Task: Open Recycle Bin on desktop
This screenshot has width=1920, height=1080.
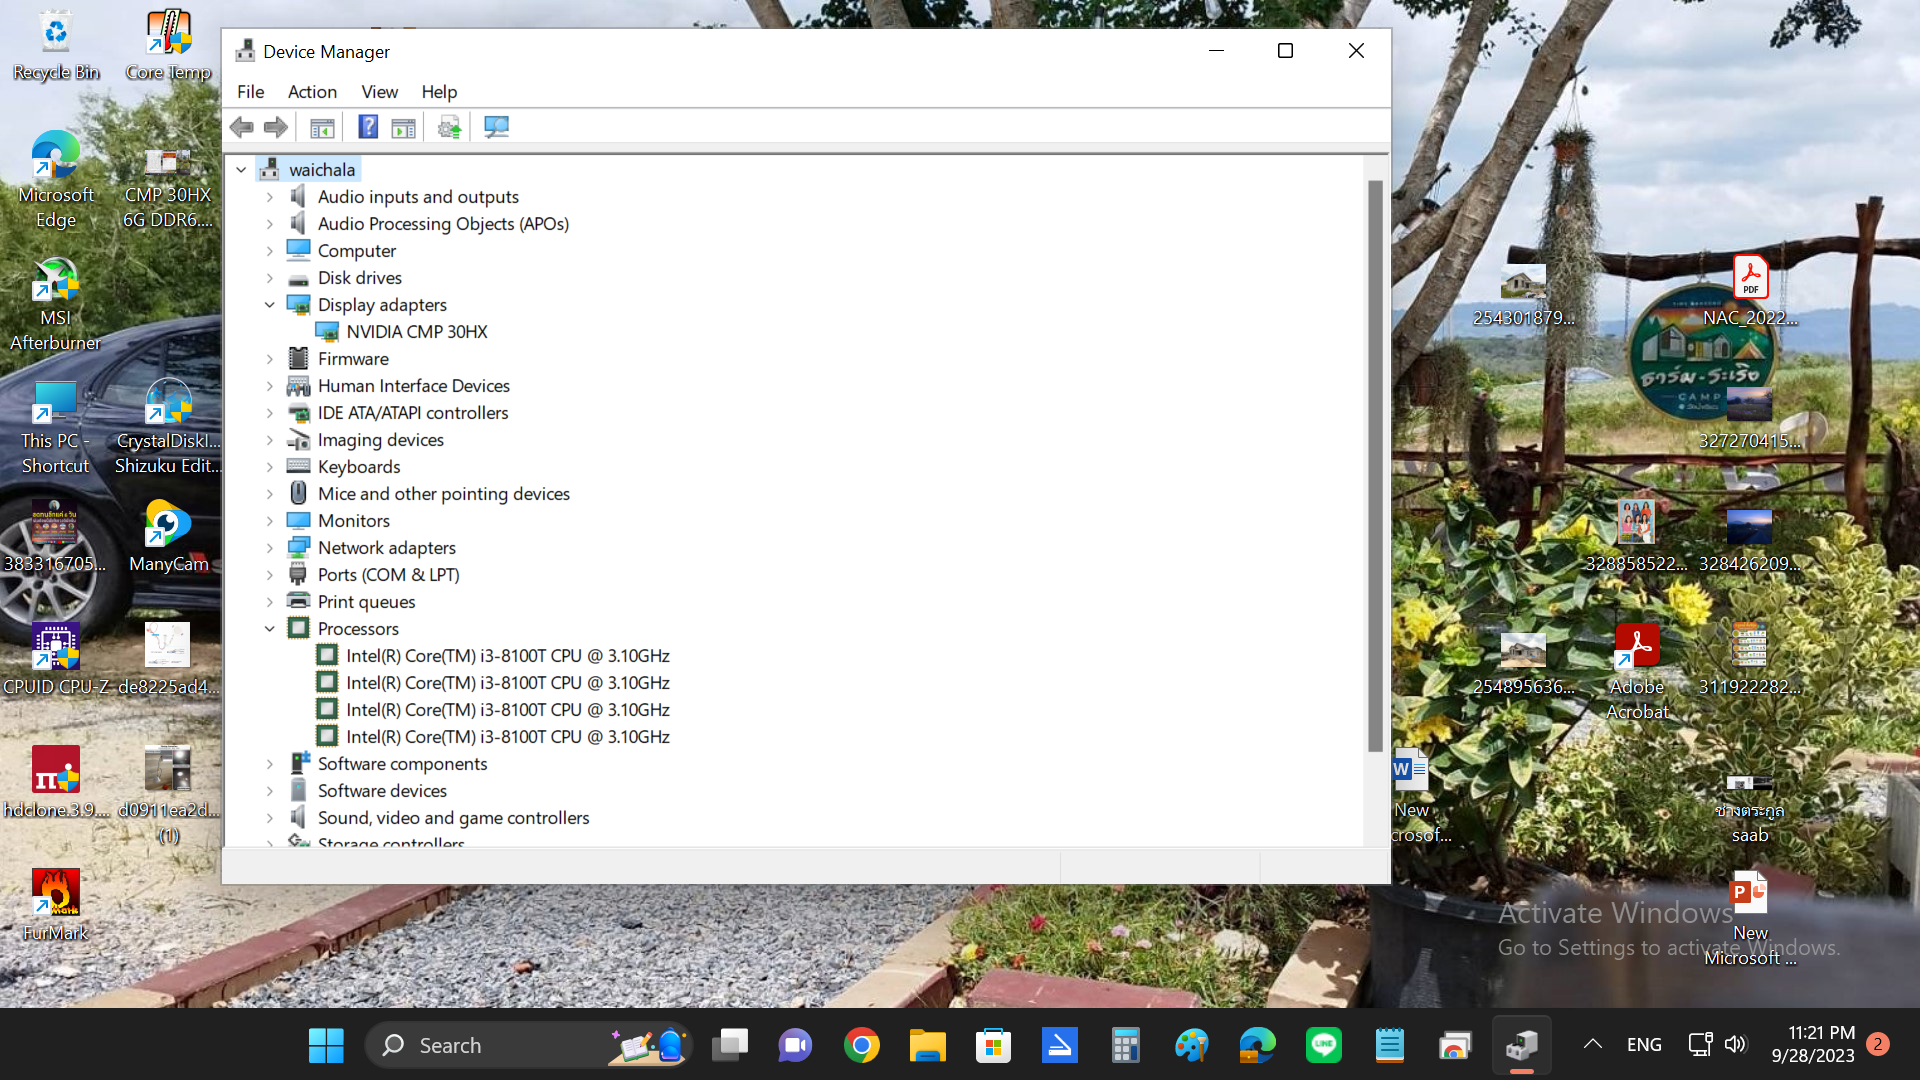Action: (x=56, y=45)
